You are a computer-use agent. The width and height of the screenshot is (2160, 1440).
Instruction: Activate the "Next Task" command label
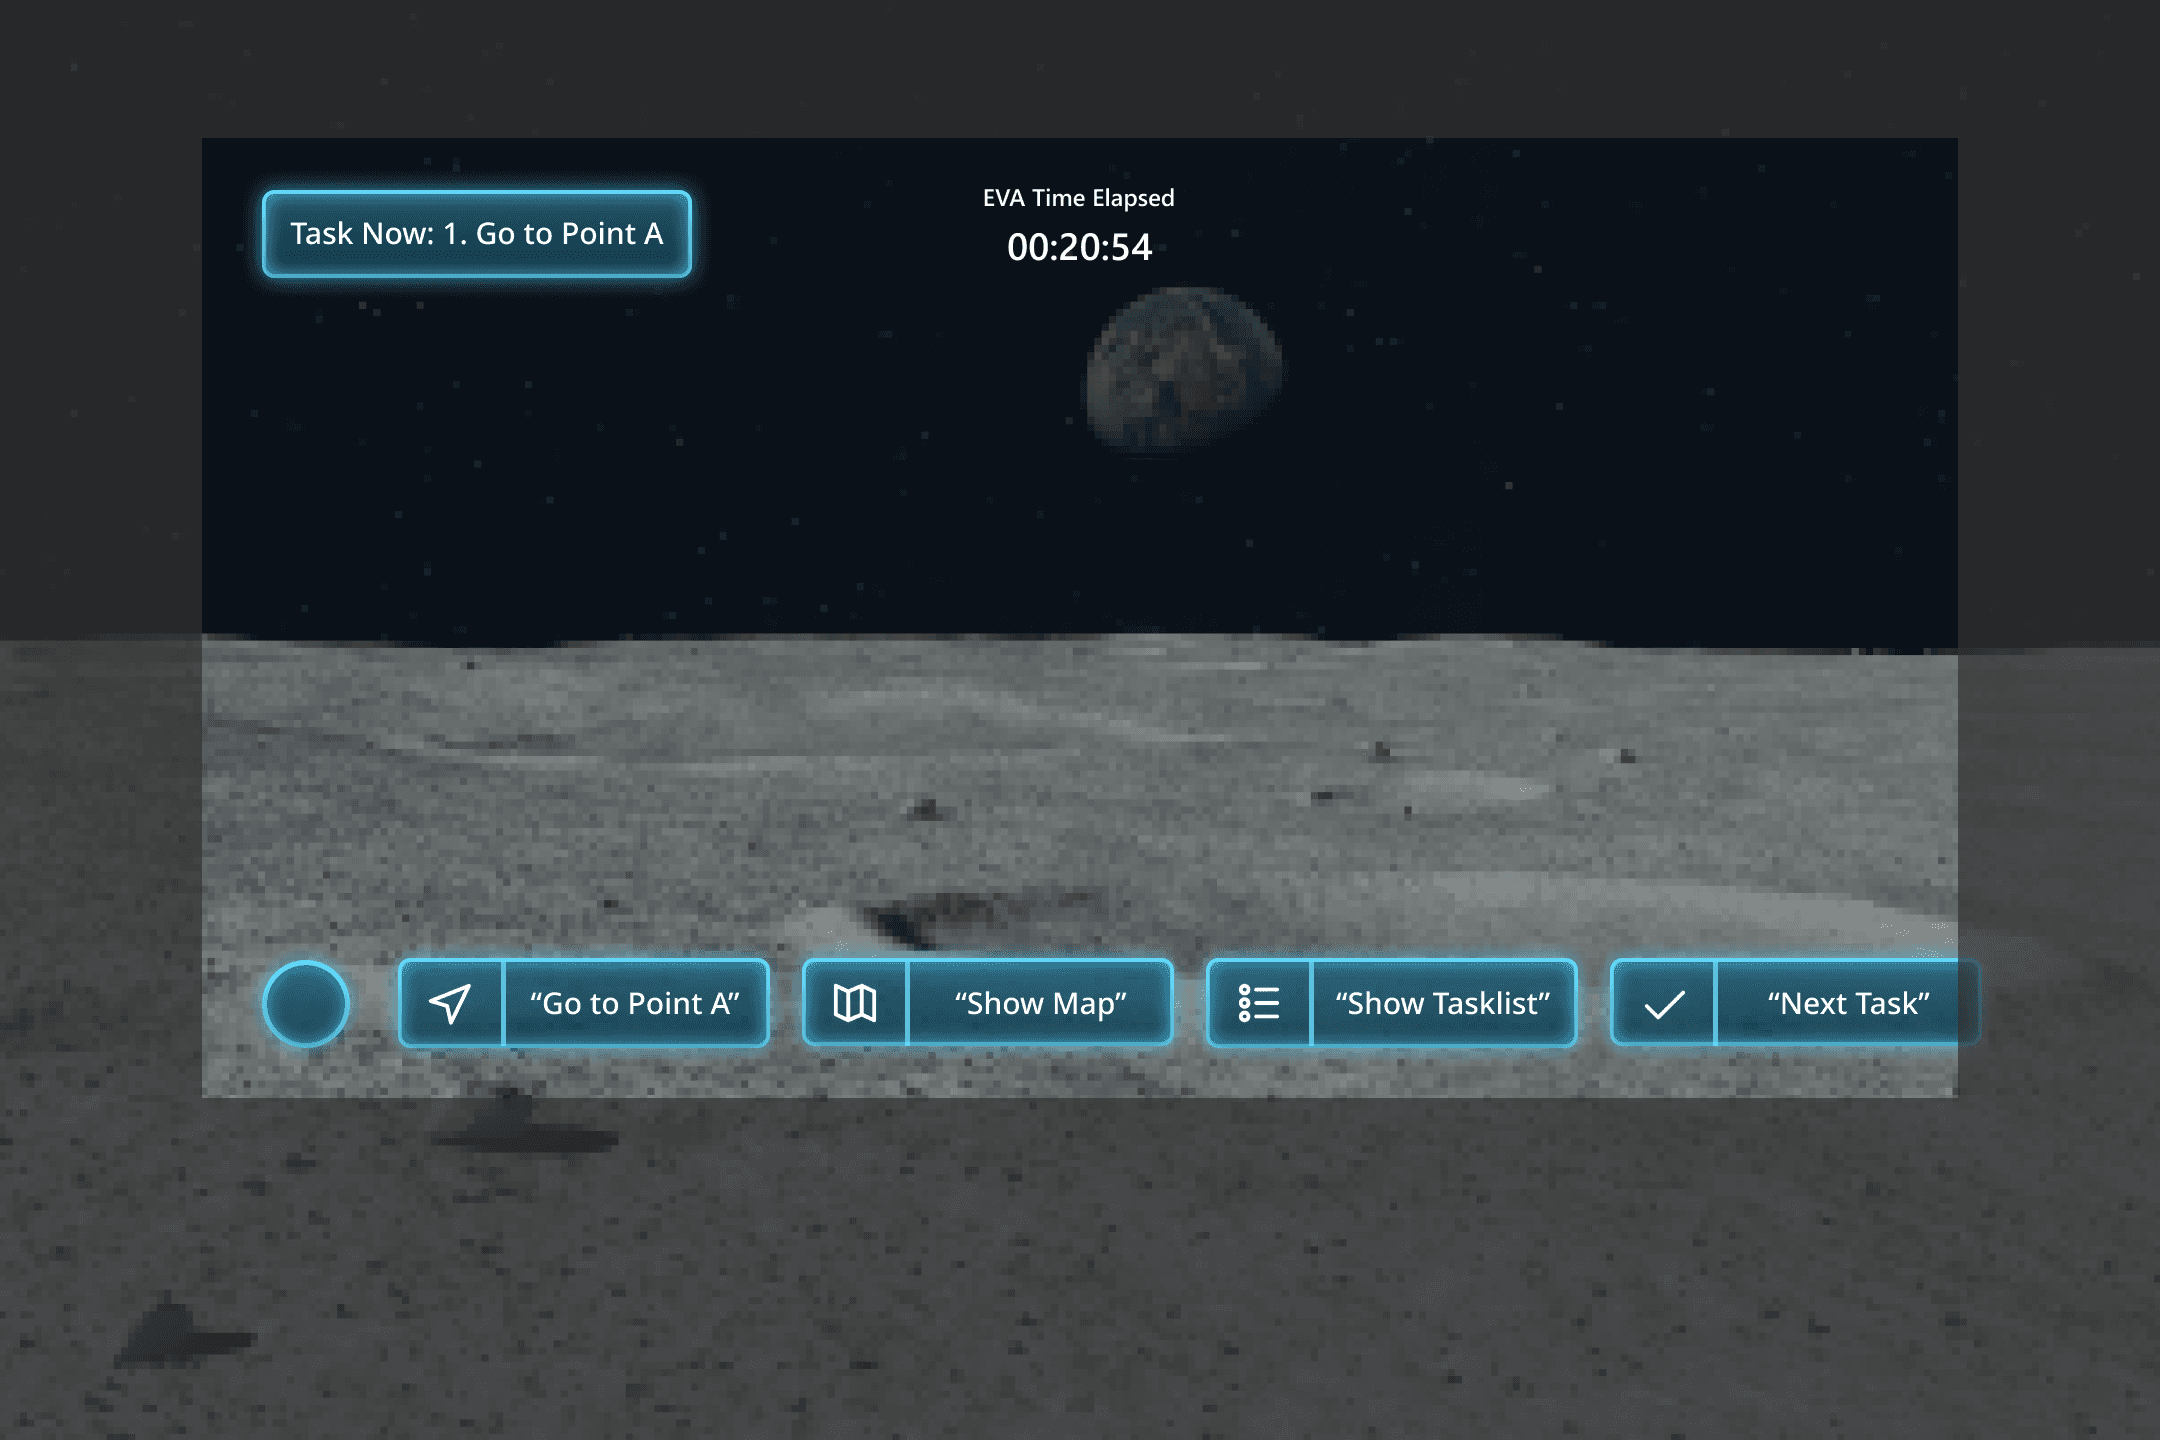pos(1847,1003)
